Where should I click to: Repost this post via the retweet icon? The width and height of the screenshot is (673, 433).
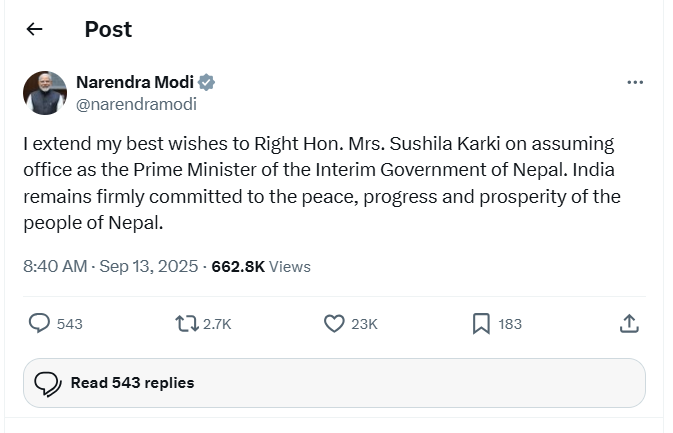187,323
